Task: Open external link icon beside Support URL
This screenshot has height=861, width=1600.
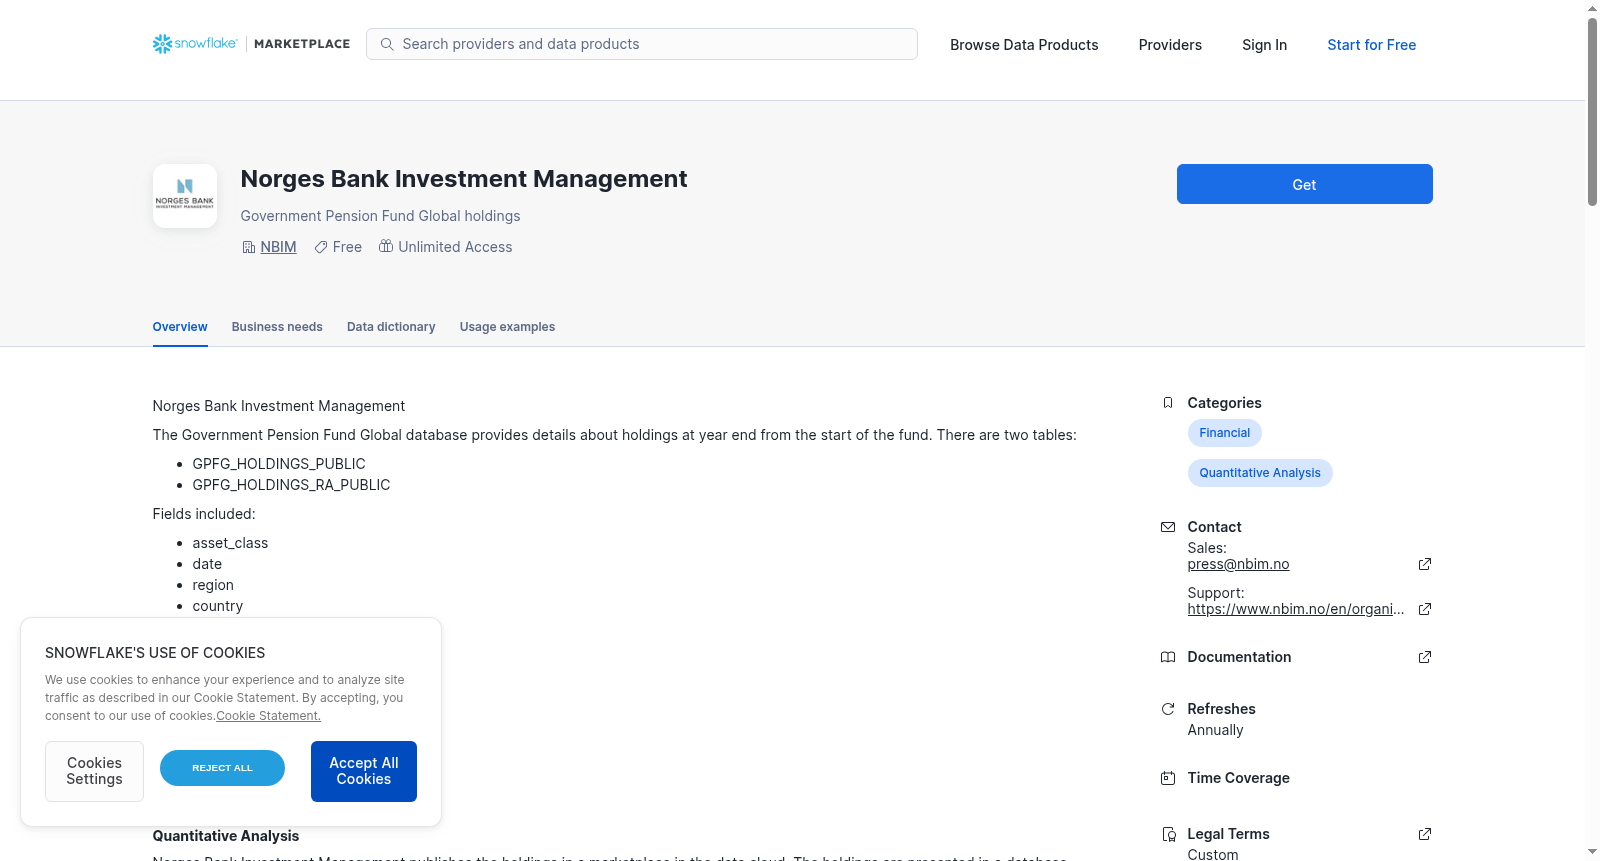Action: coord(1425,609)
